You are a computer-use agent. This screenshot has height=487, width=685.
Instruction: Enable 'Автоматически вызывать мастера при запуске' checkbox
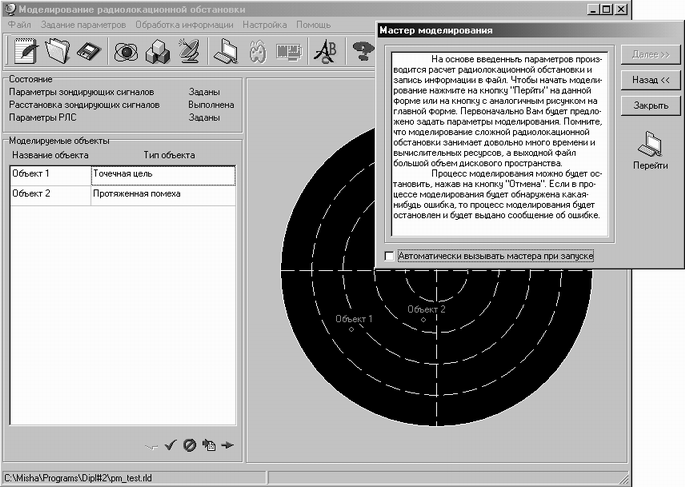pyautogui.click(x=389, y=257)
